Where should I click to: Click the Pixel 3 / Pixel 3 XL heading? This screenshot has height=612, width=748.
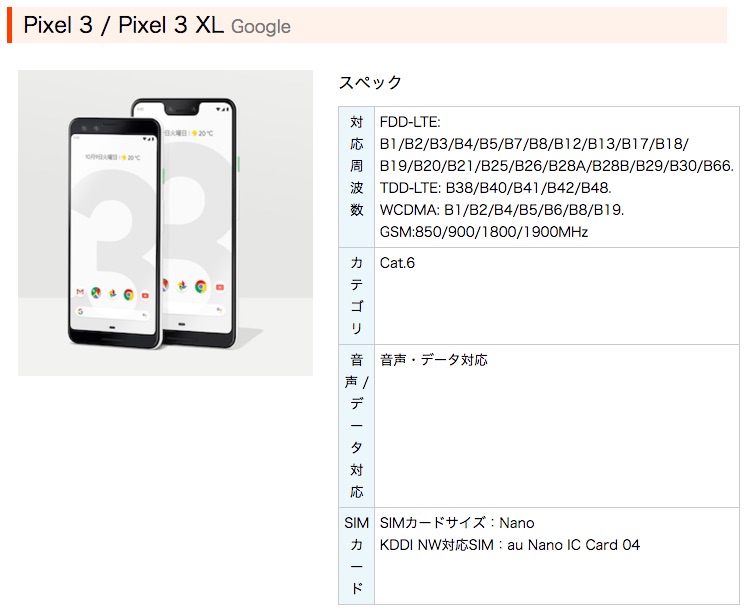coord(123,25)
